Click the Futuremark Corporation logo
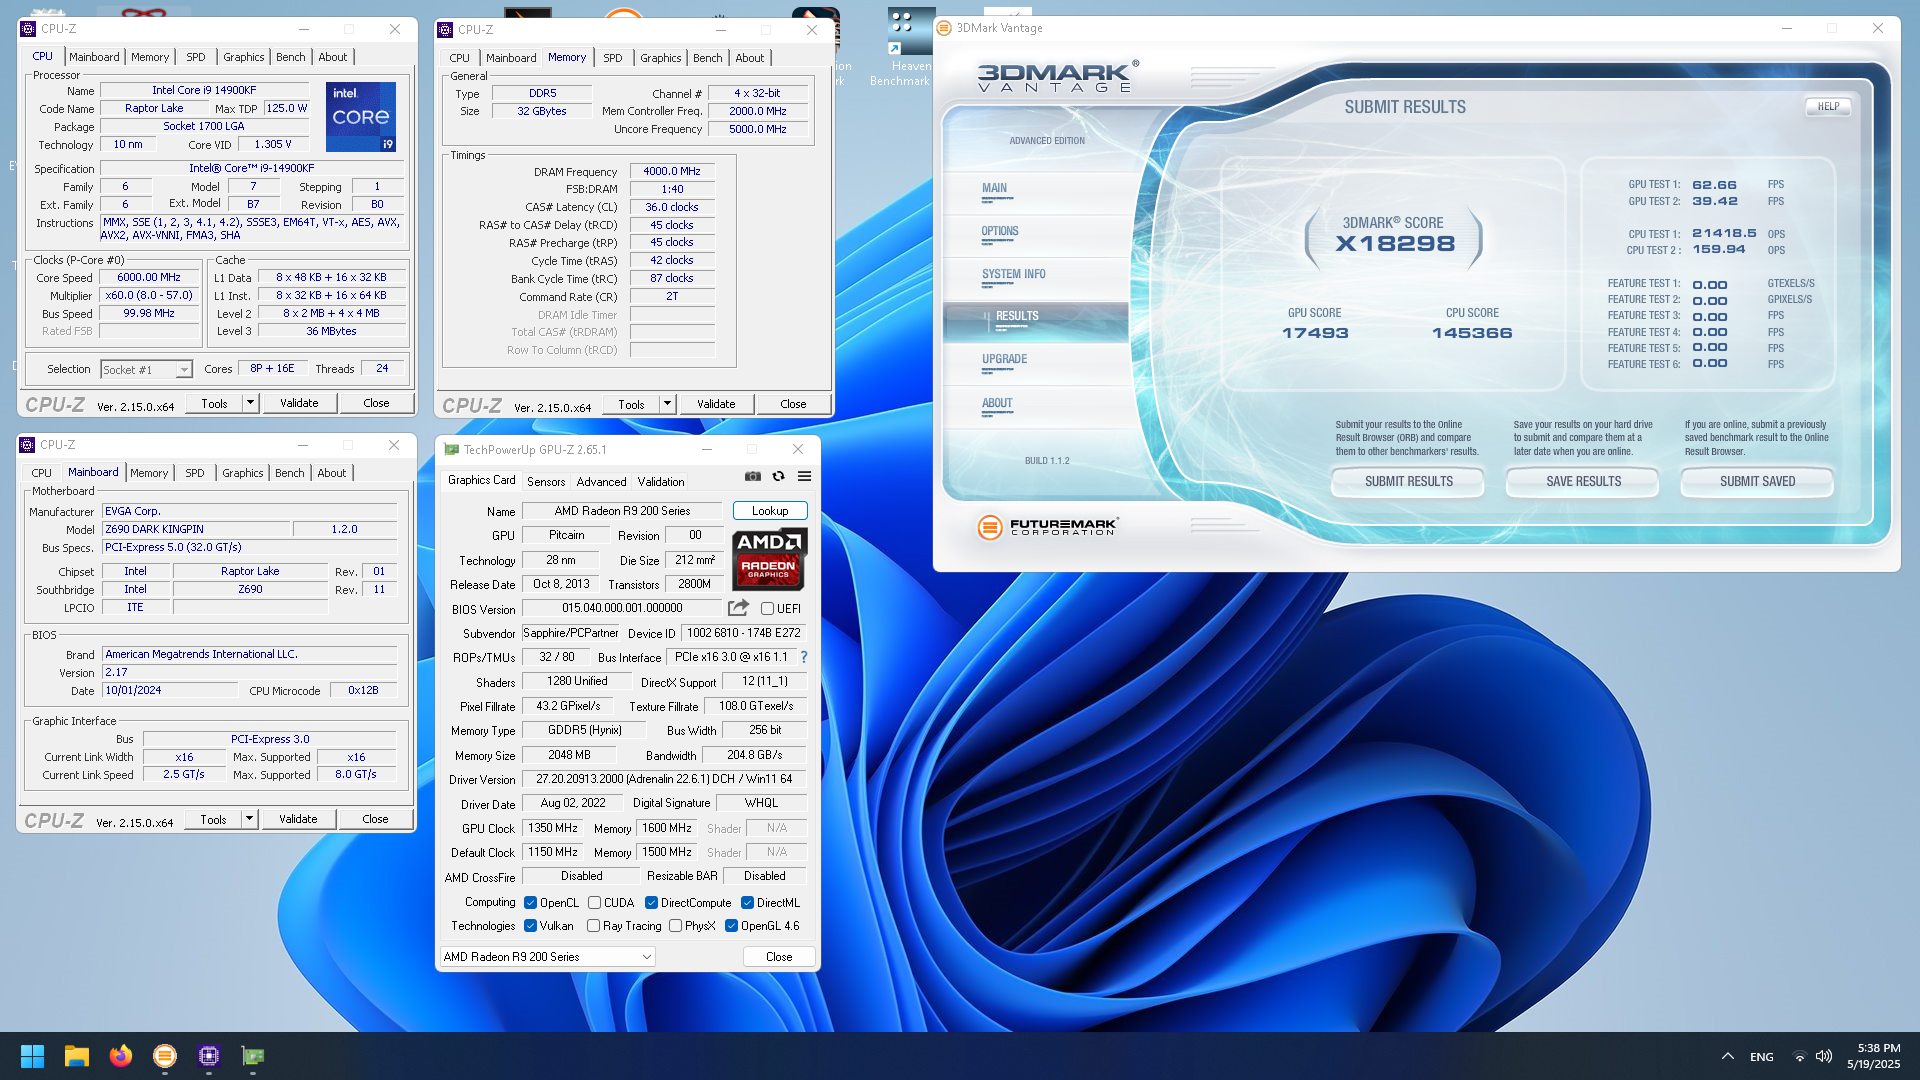Viewport: 1920px width, 1080px height. [1048, 527]
